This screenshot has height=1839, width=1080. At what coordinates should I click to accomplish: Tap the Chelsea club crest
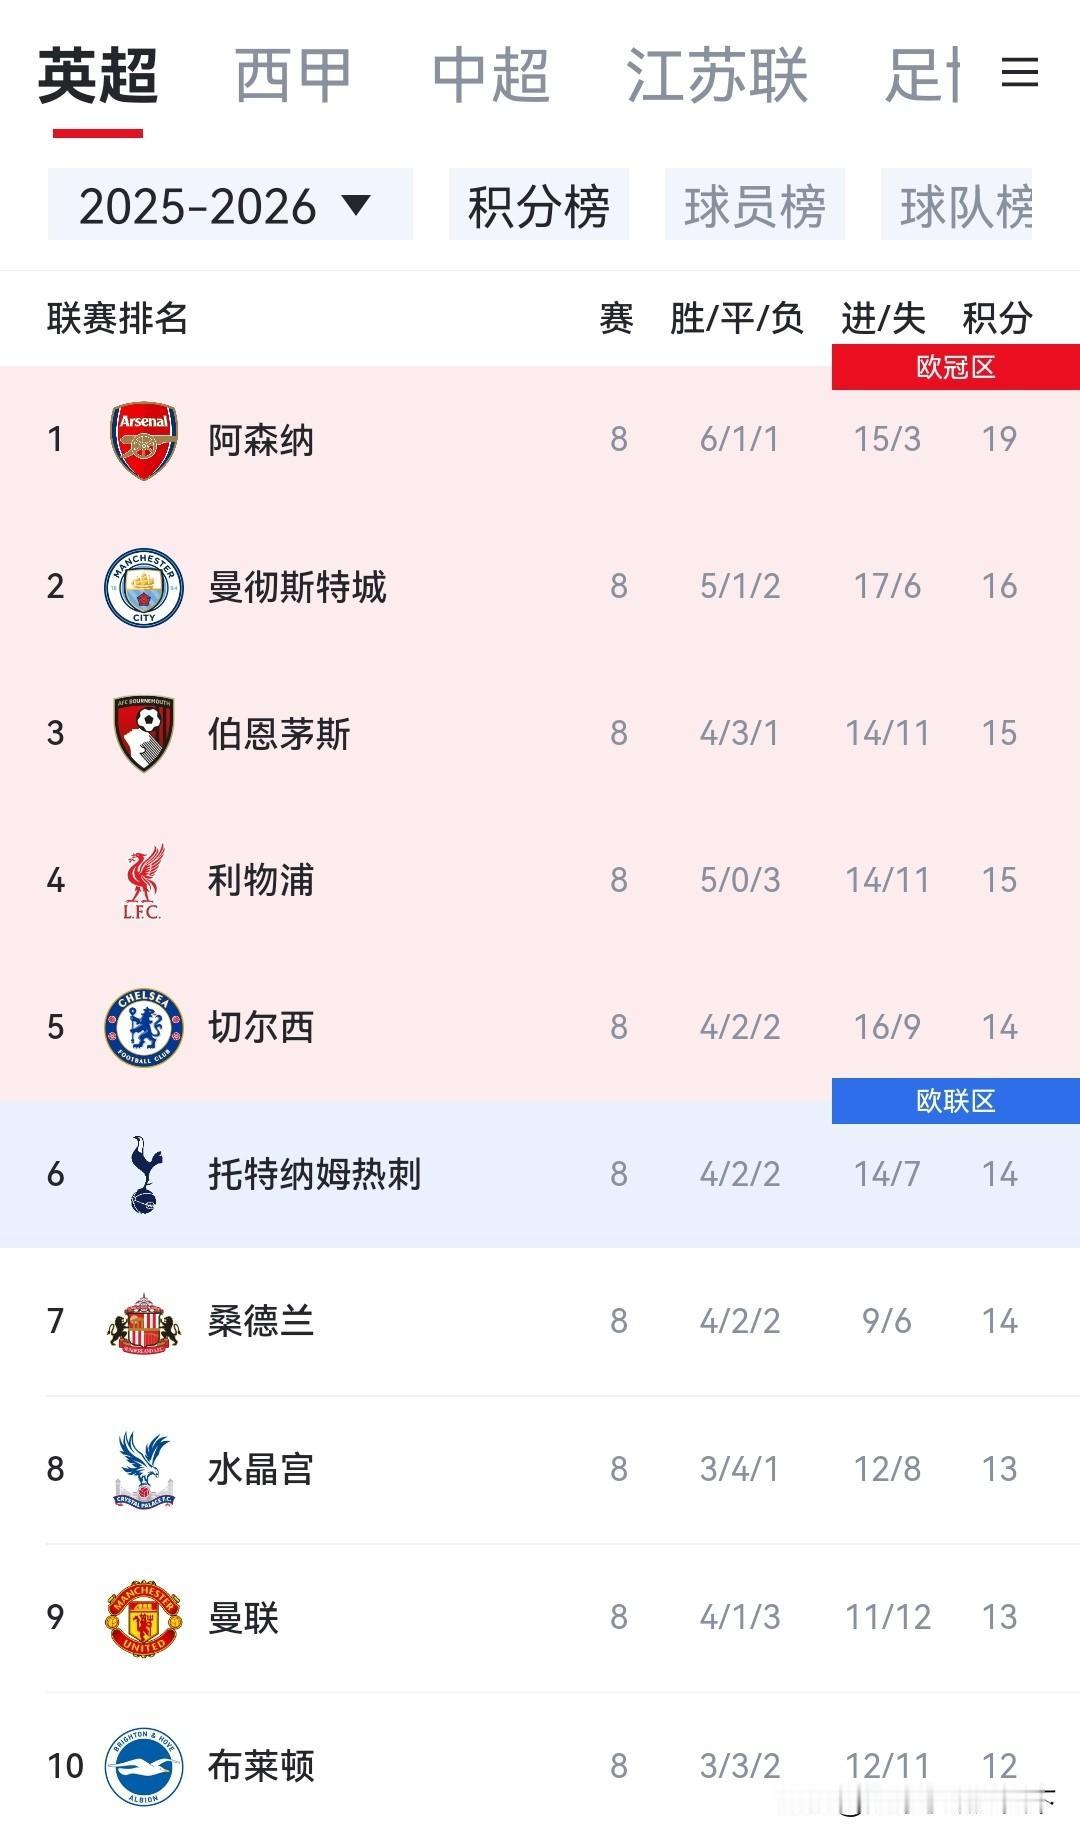coord(144,1027)
